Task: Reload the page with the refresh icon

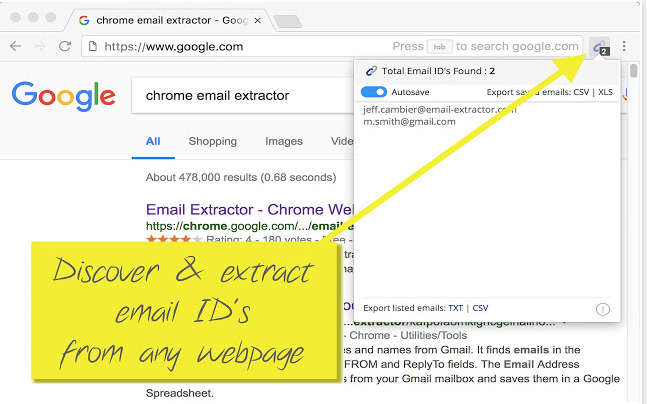Action: tap(65, 46)
